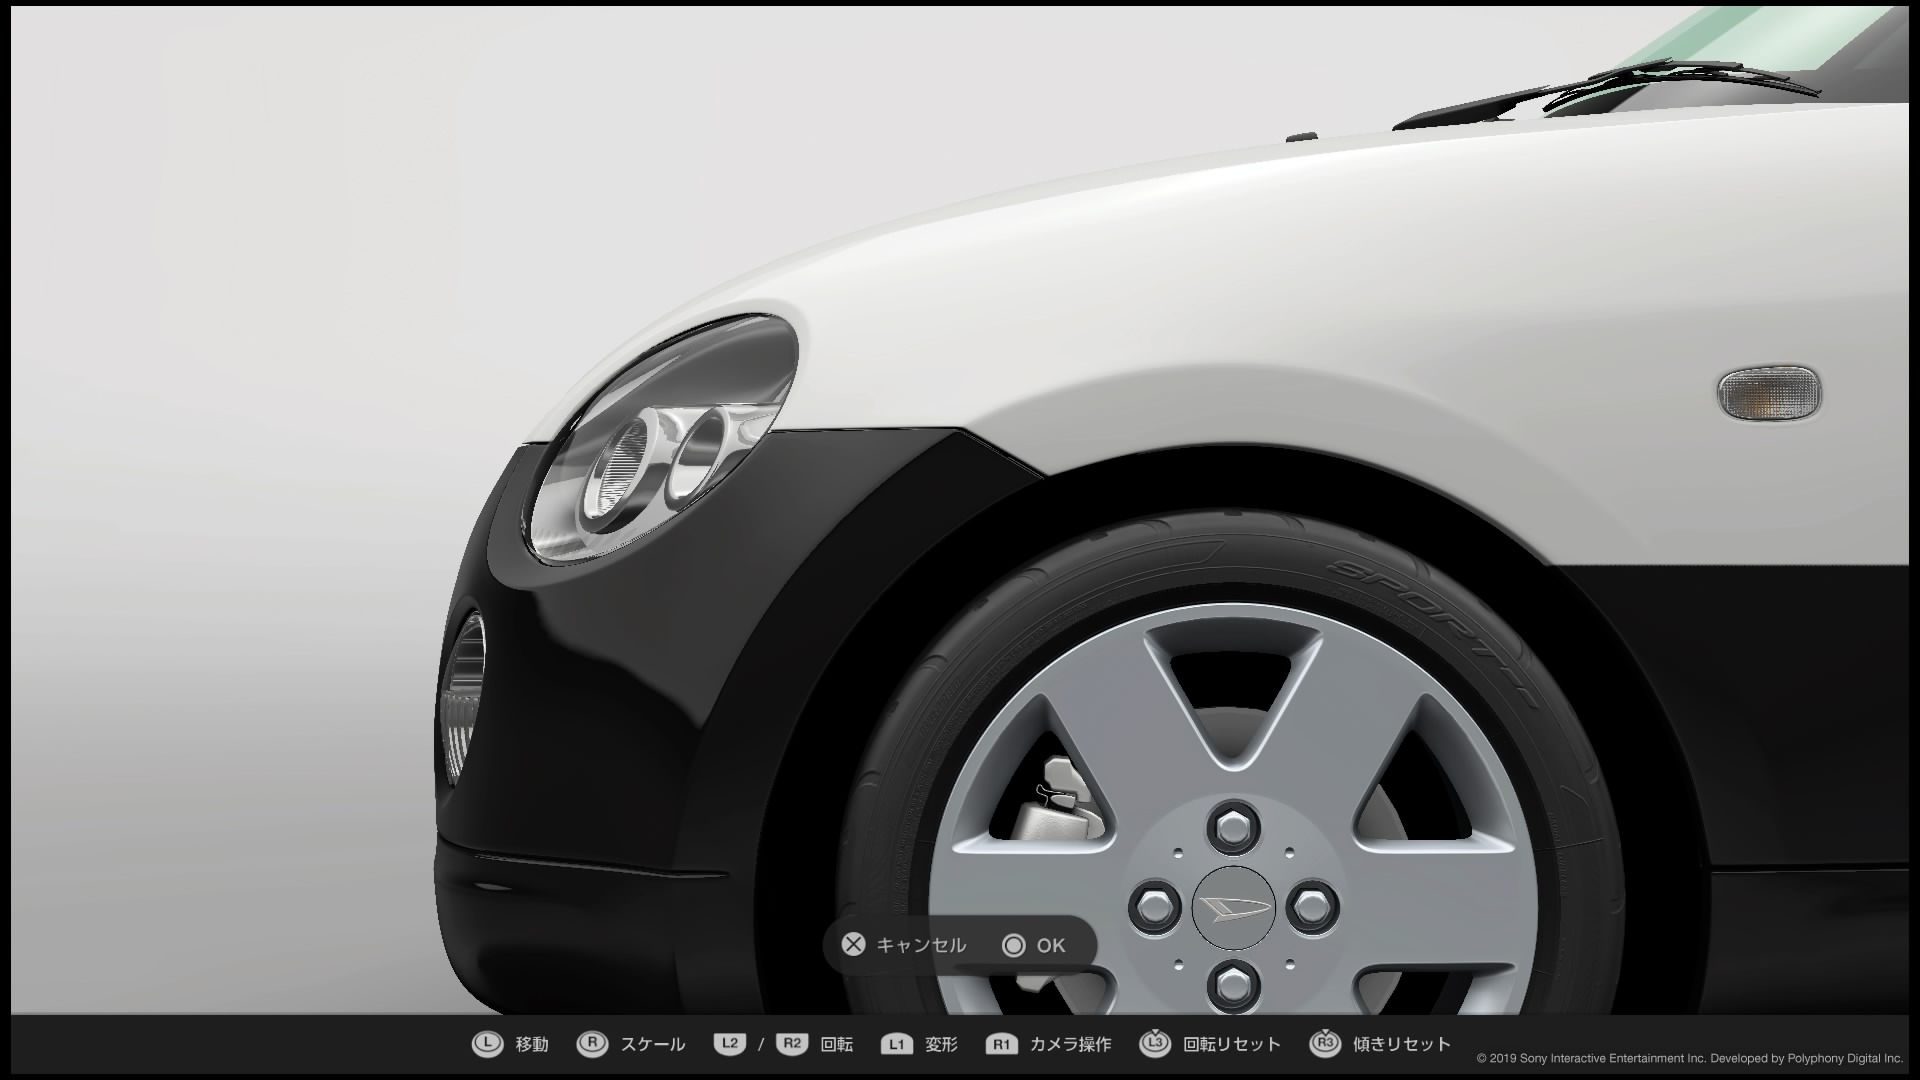This screenshot has width=1920, height=1080.
Task: Click the wheel center cap emblem
Action: point(1232,908)
